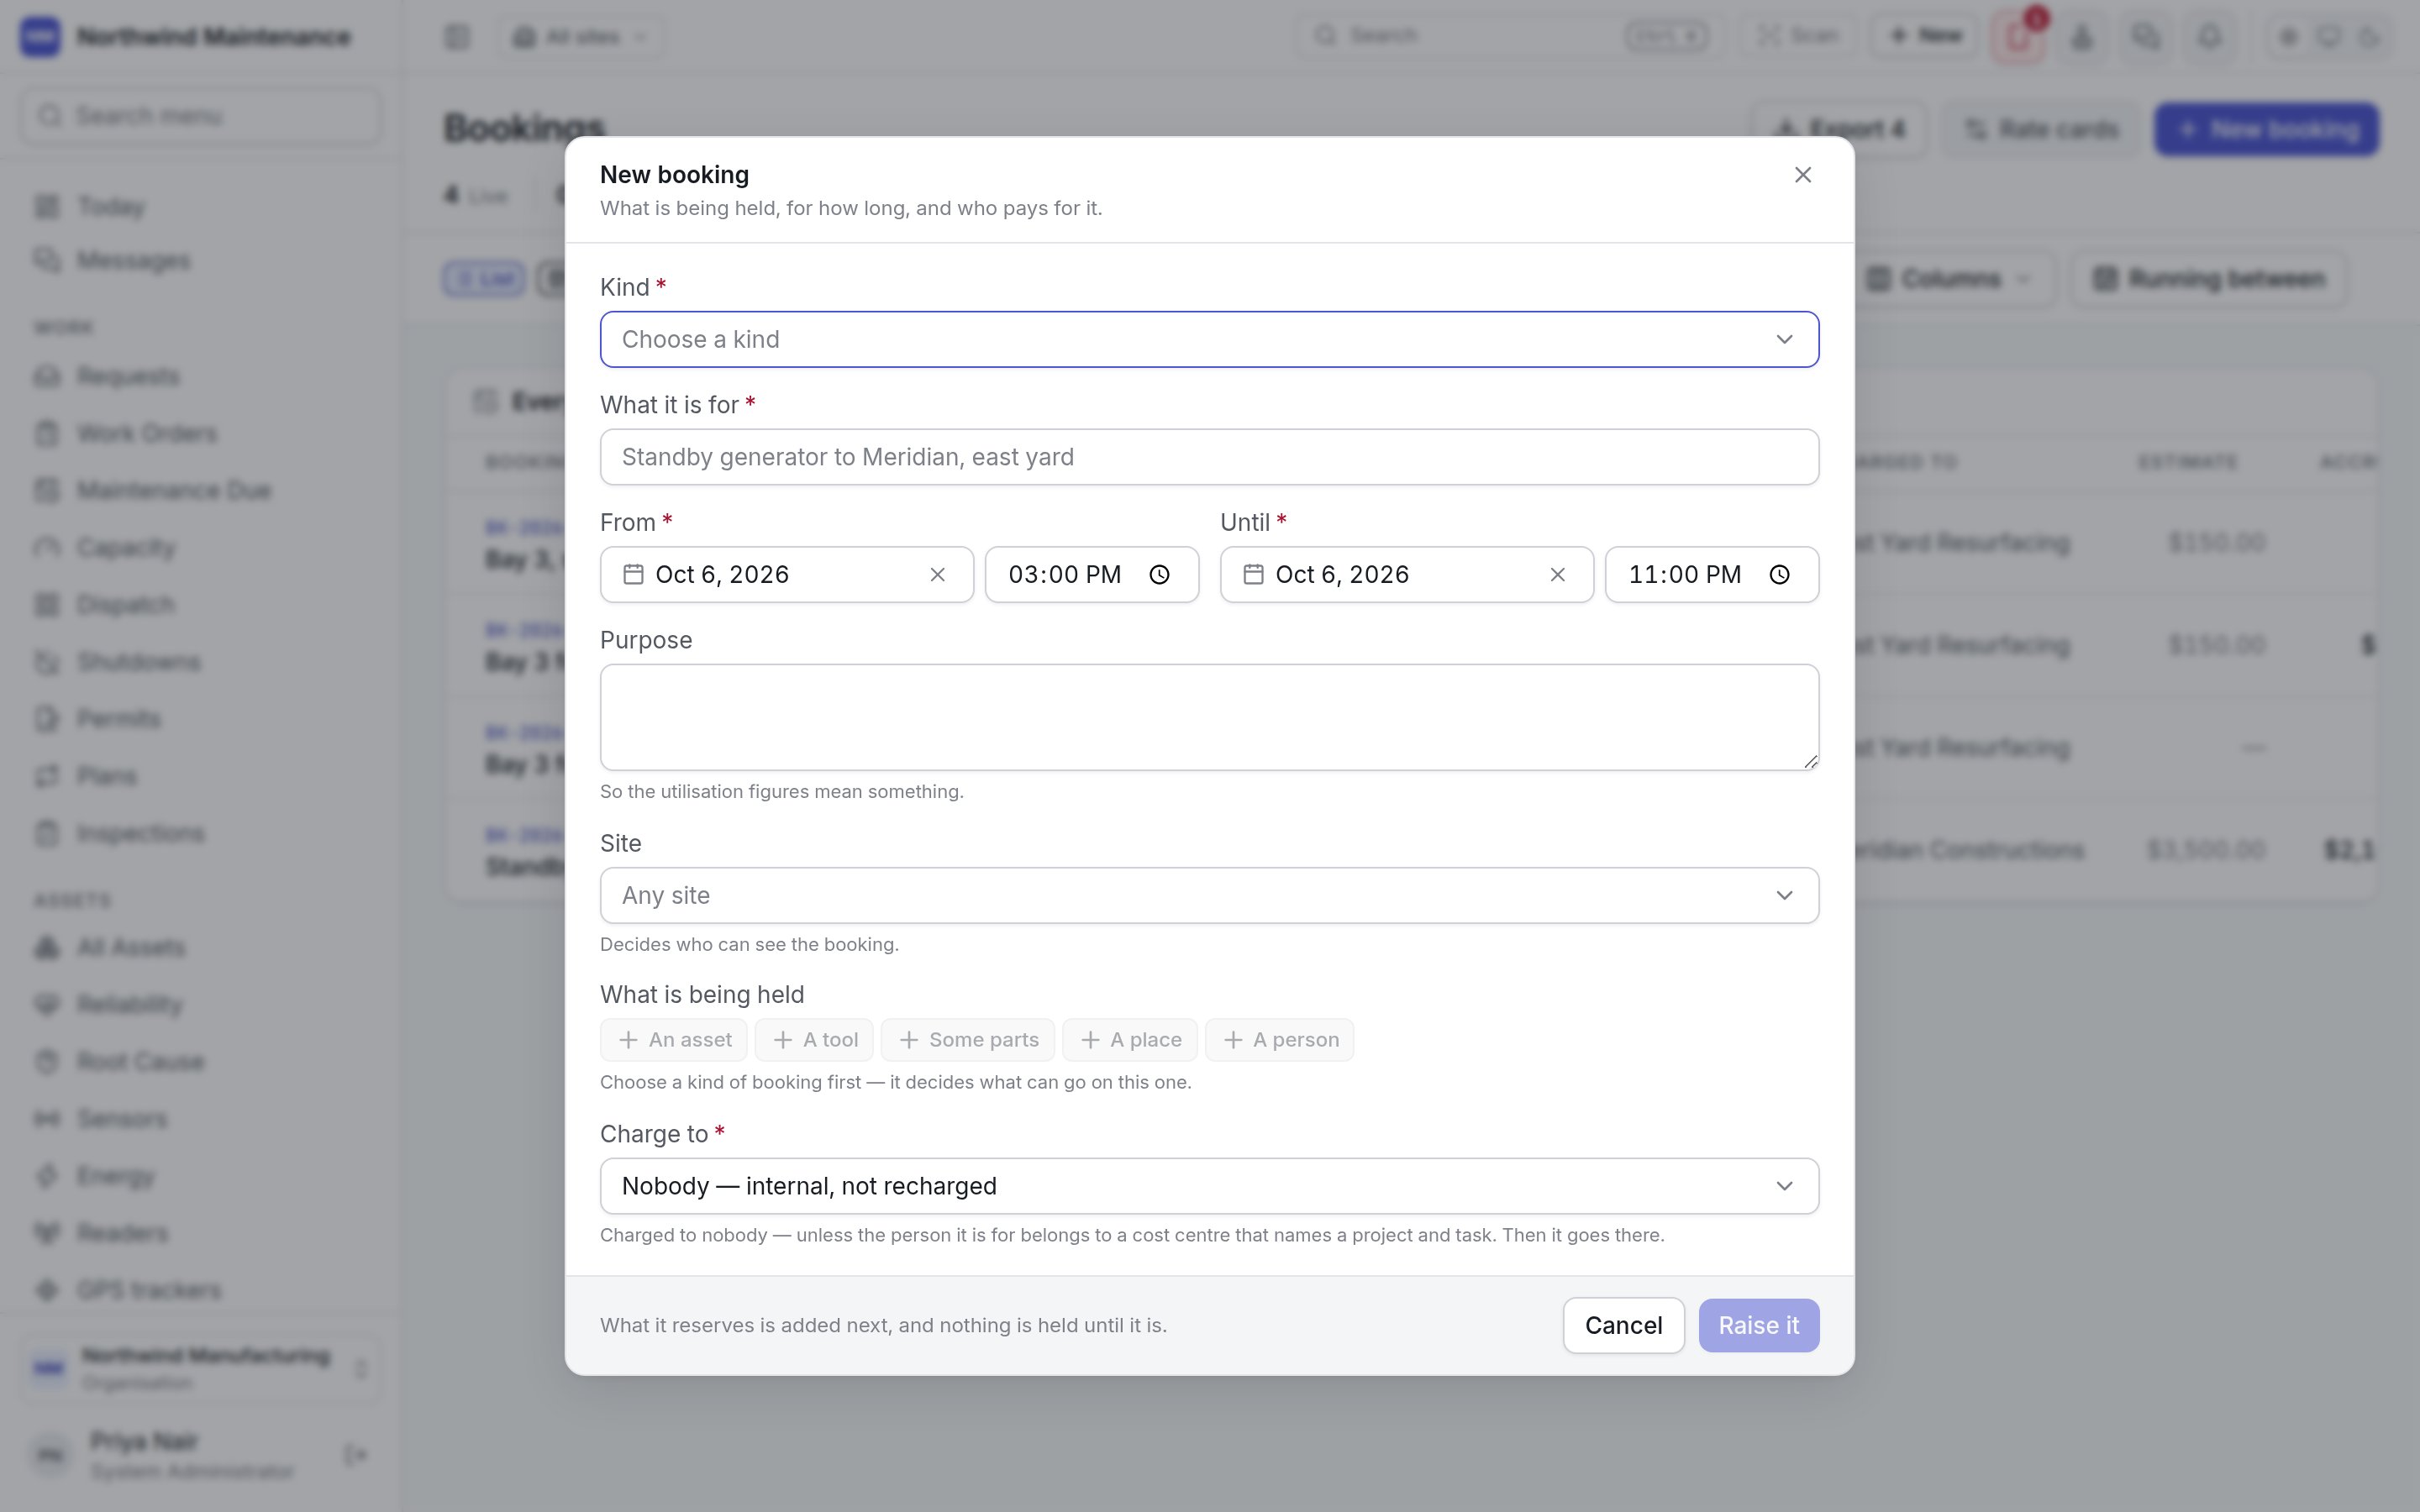Click the From time field 03:00 PM
Screen dimensions: 2420x1512
1091,574
